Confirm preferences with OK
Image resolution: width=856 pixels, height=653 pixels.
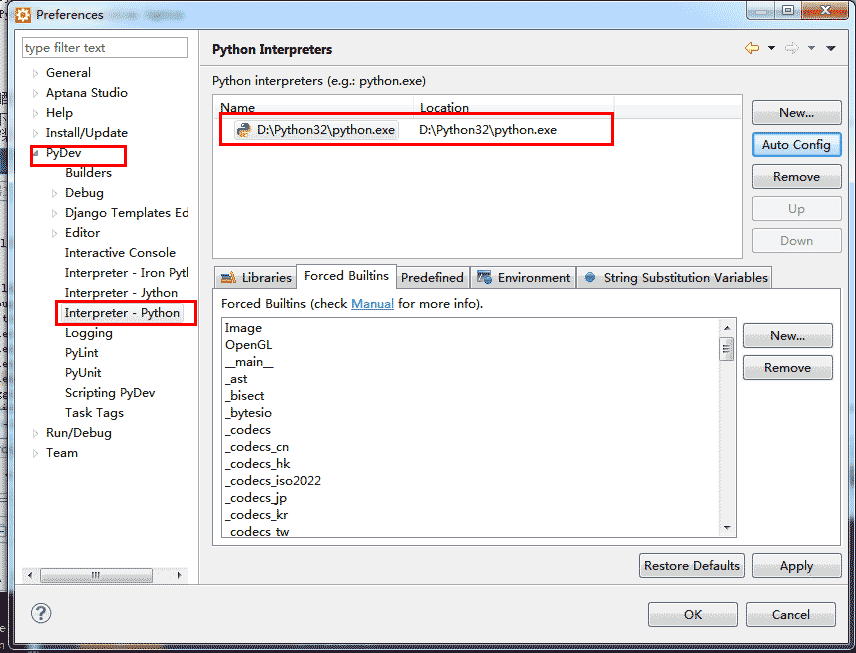692,615
